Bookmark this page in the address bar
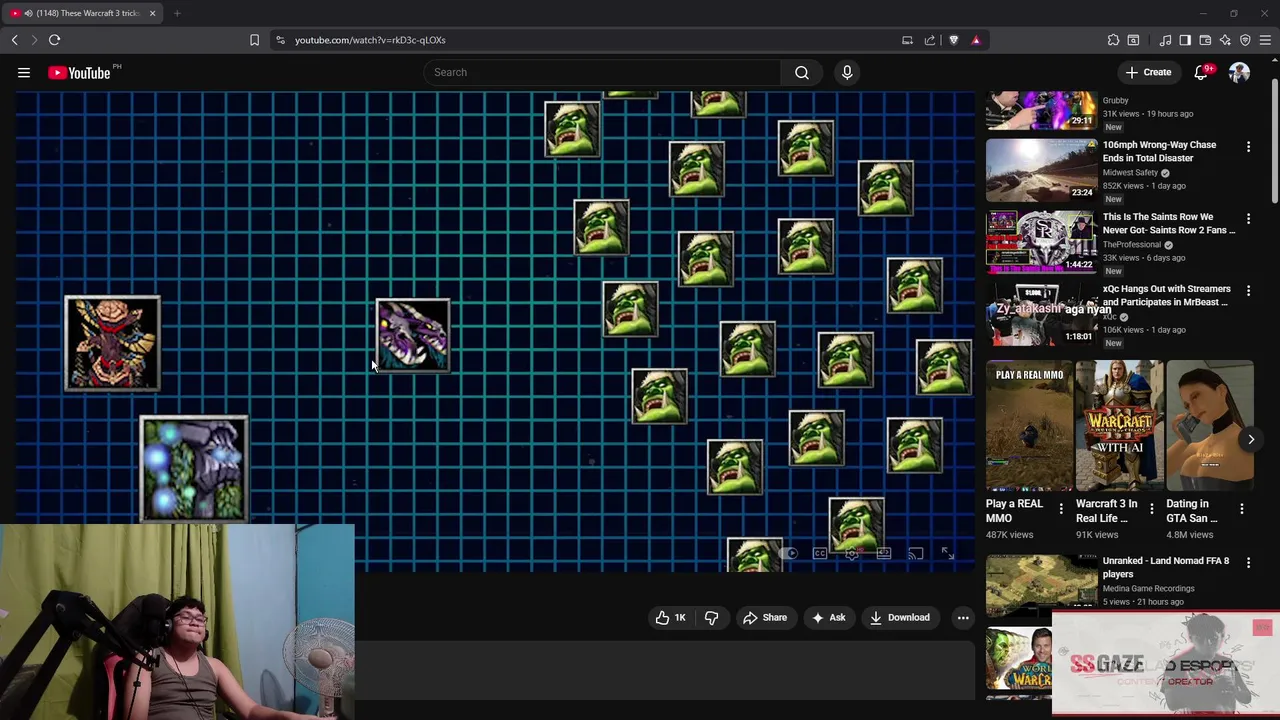 [254, 40]
